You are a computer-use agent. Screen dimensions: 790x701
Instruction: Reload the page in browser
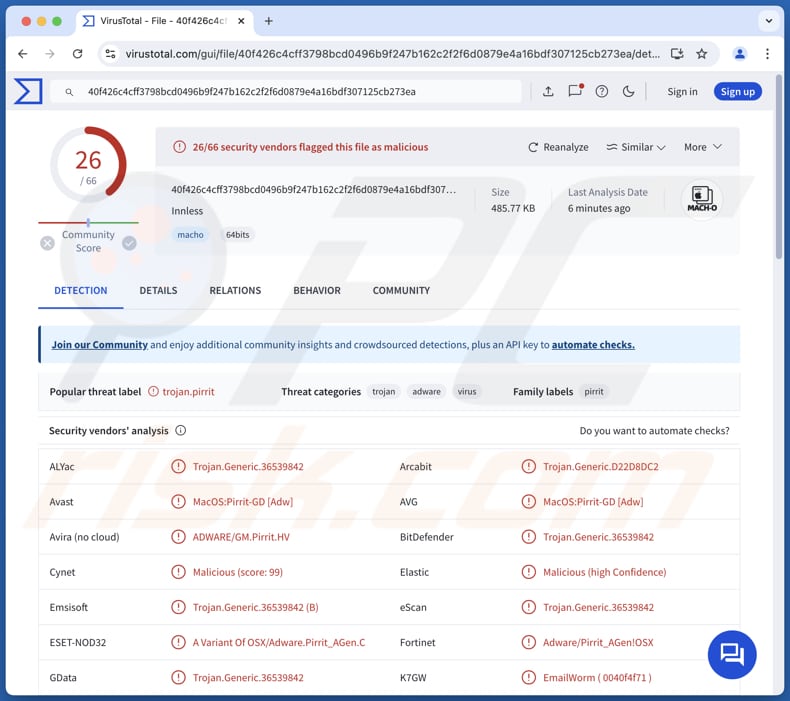(77, 53)
